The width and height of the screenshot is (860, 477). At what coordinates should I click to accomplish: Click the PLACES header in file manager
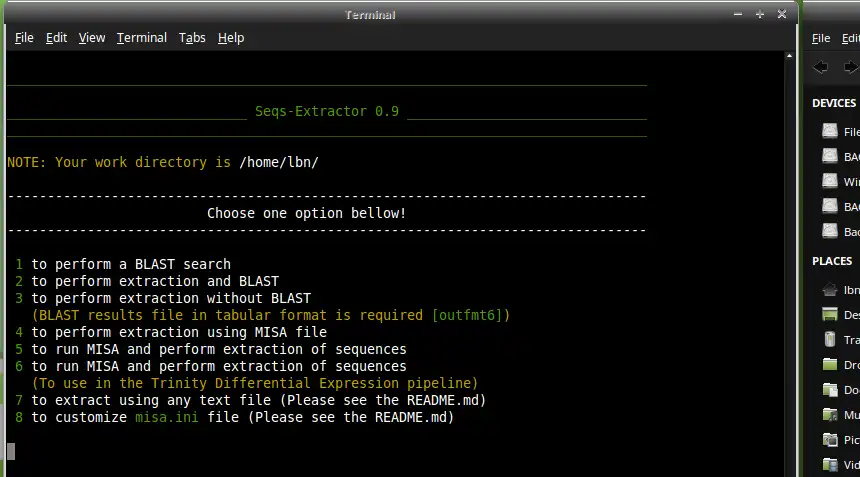pos(832,261)
